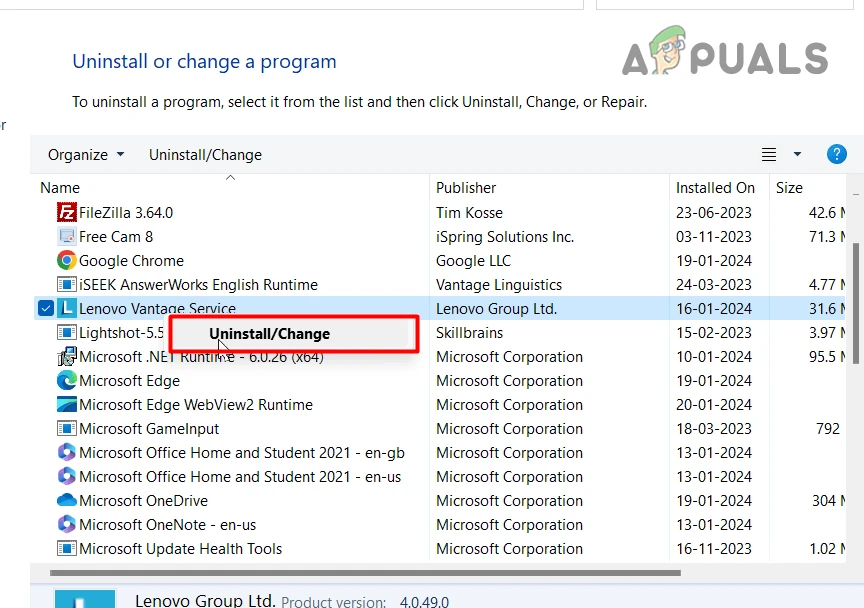Click the Microsoft OneDrive cloud icon
This screenshot has height=608, width=864.
[67, 501]
